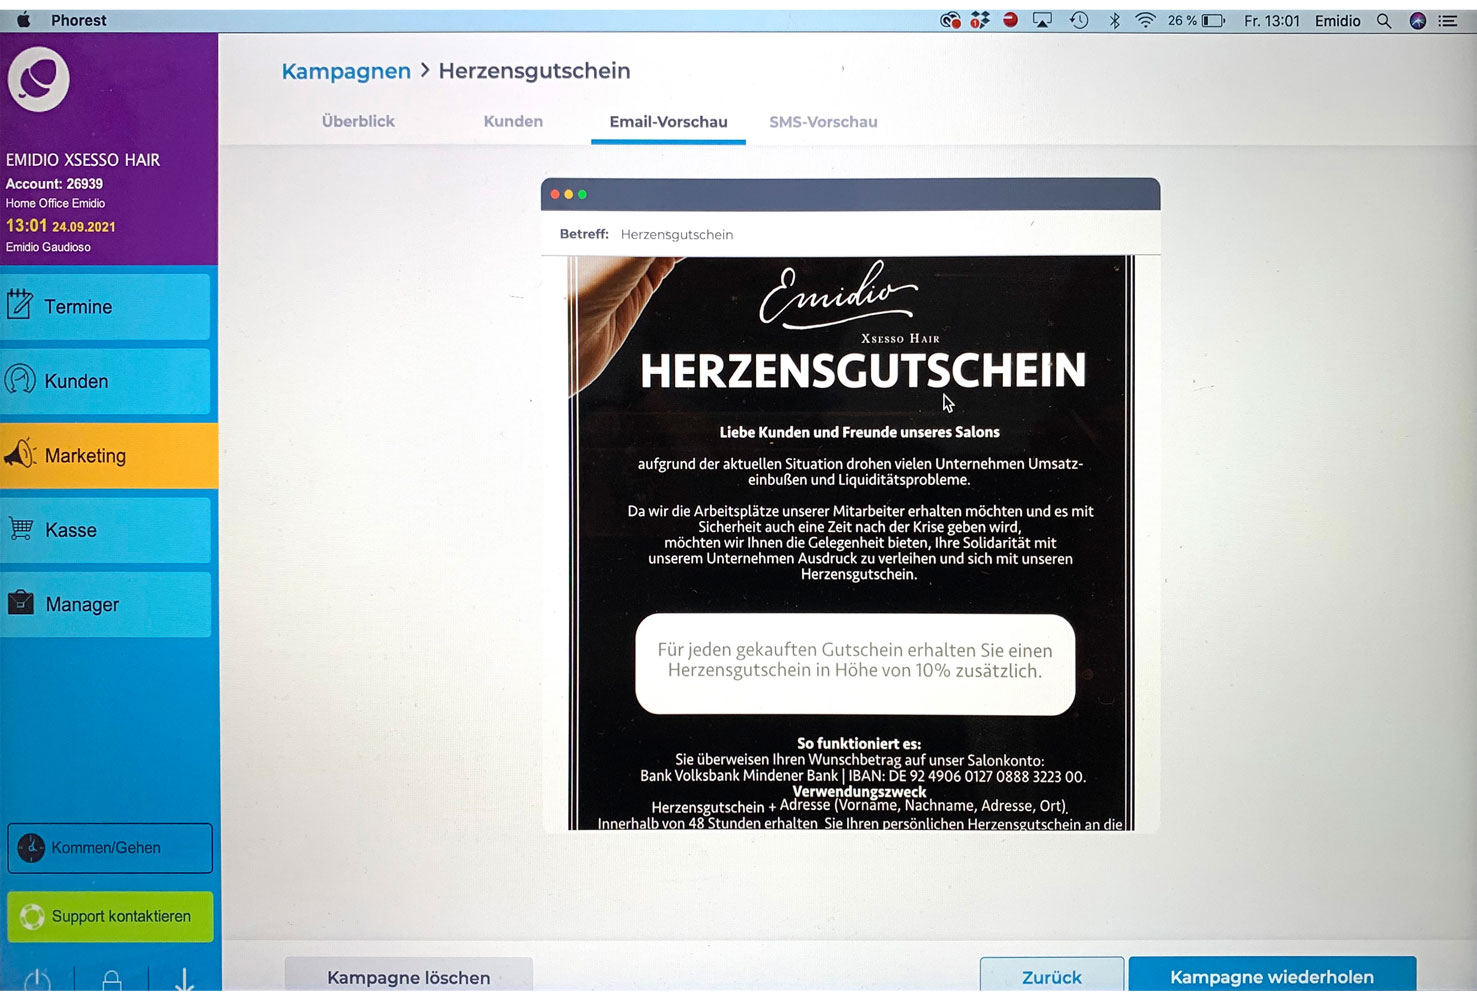Screen dimensions: 1477x1000
Task: Open Time Machine menu bar icon
Action: pos(1079,20)
